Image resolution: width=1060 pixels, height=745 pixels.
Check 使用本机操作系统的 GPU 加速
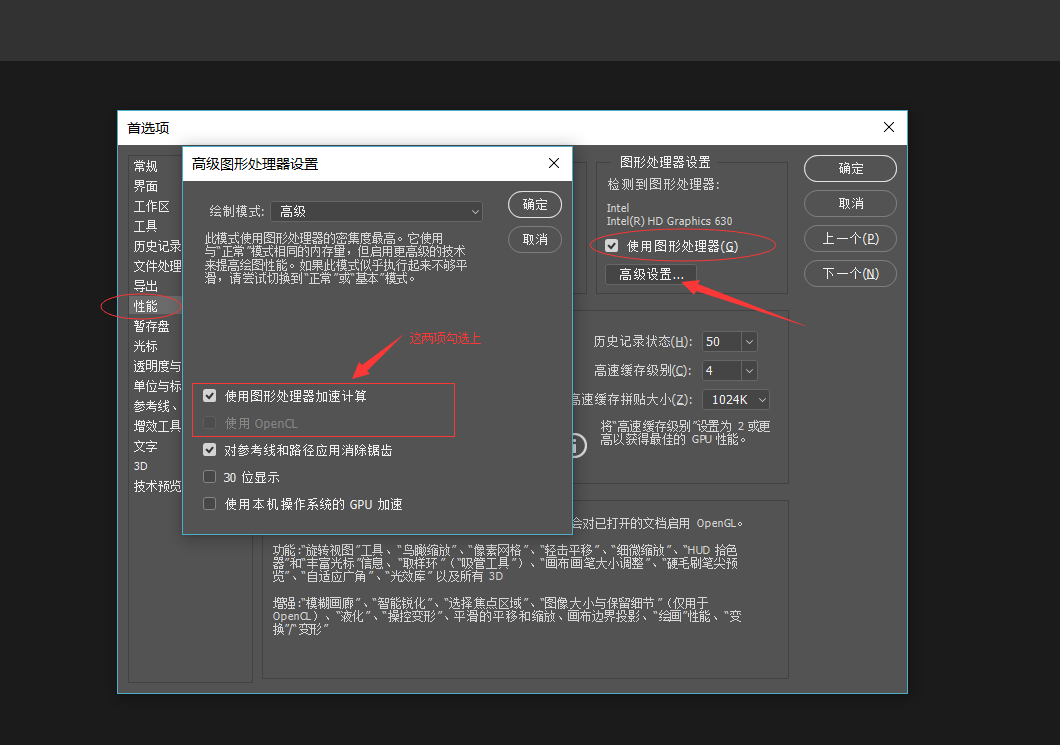(x=210, y=504)
